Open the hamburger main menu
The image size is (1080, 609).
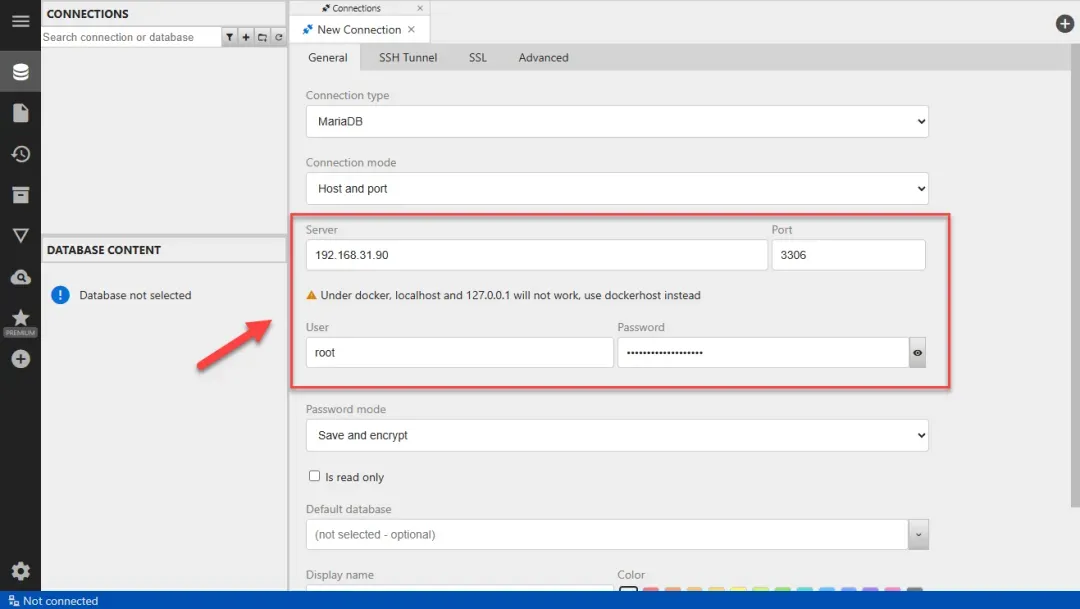coord(21,21)
